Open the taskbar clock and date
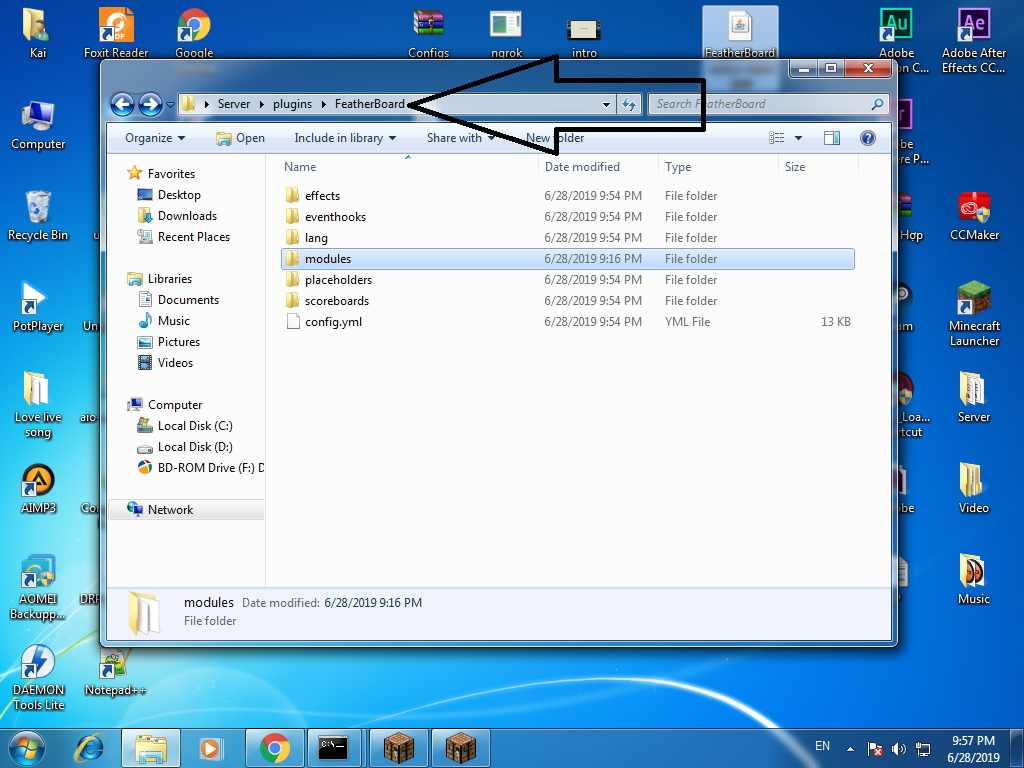This screenshot has width=1024, height=768. (x=974, y=749)
